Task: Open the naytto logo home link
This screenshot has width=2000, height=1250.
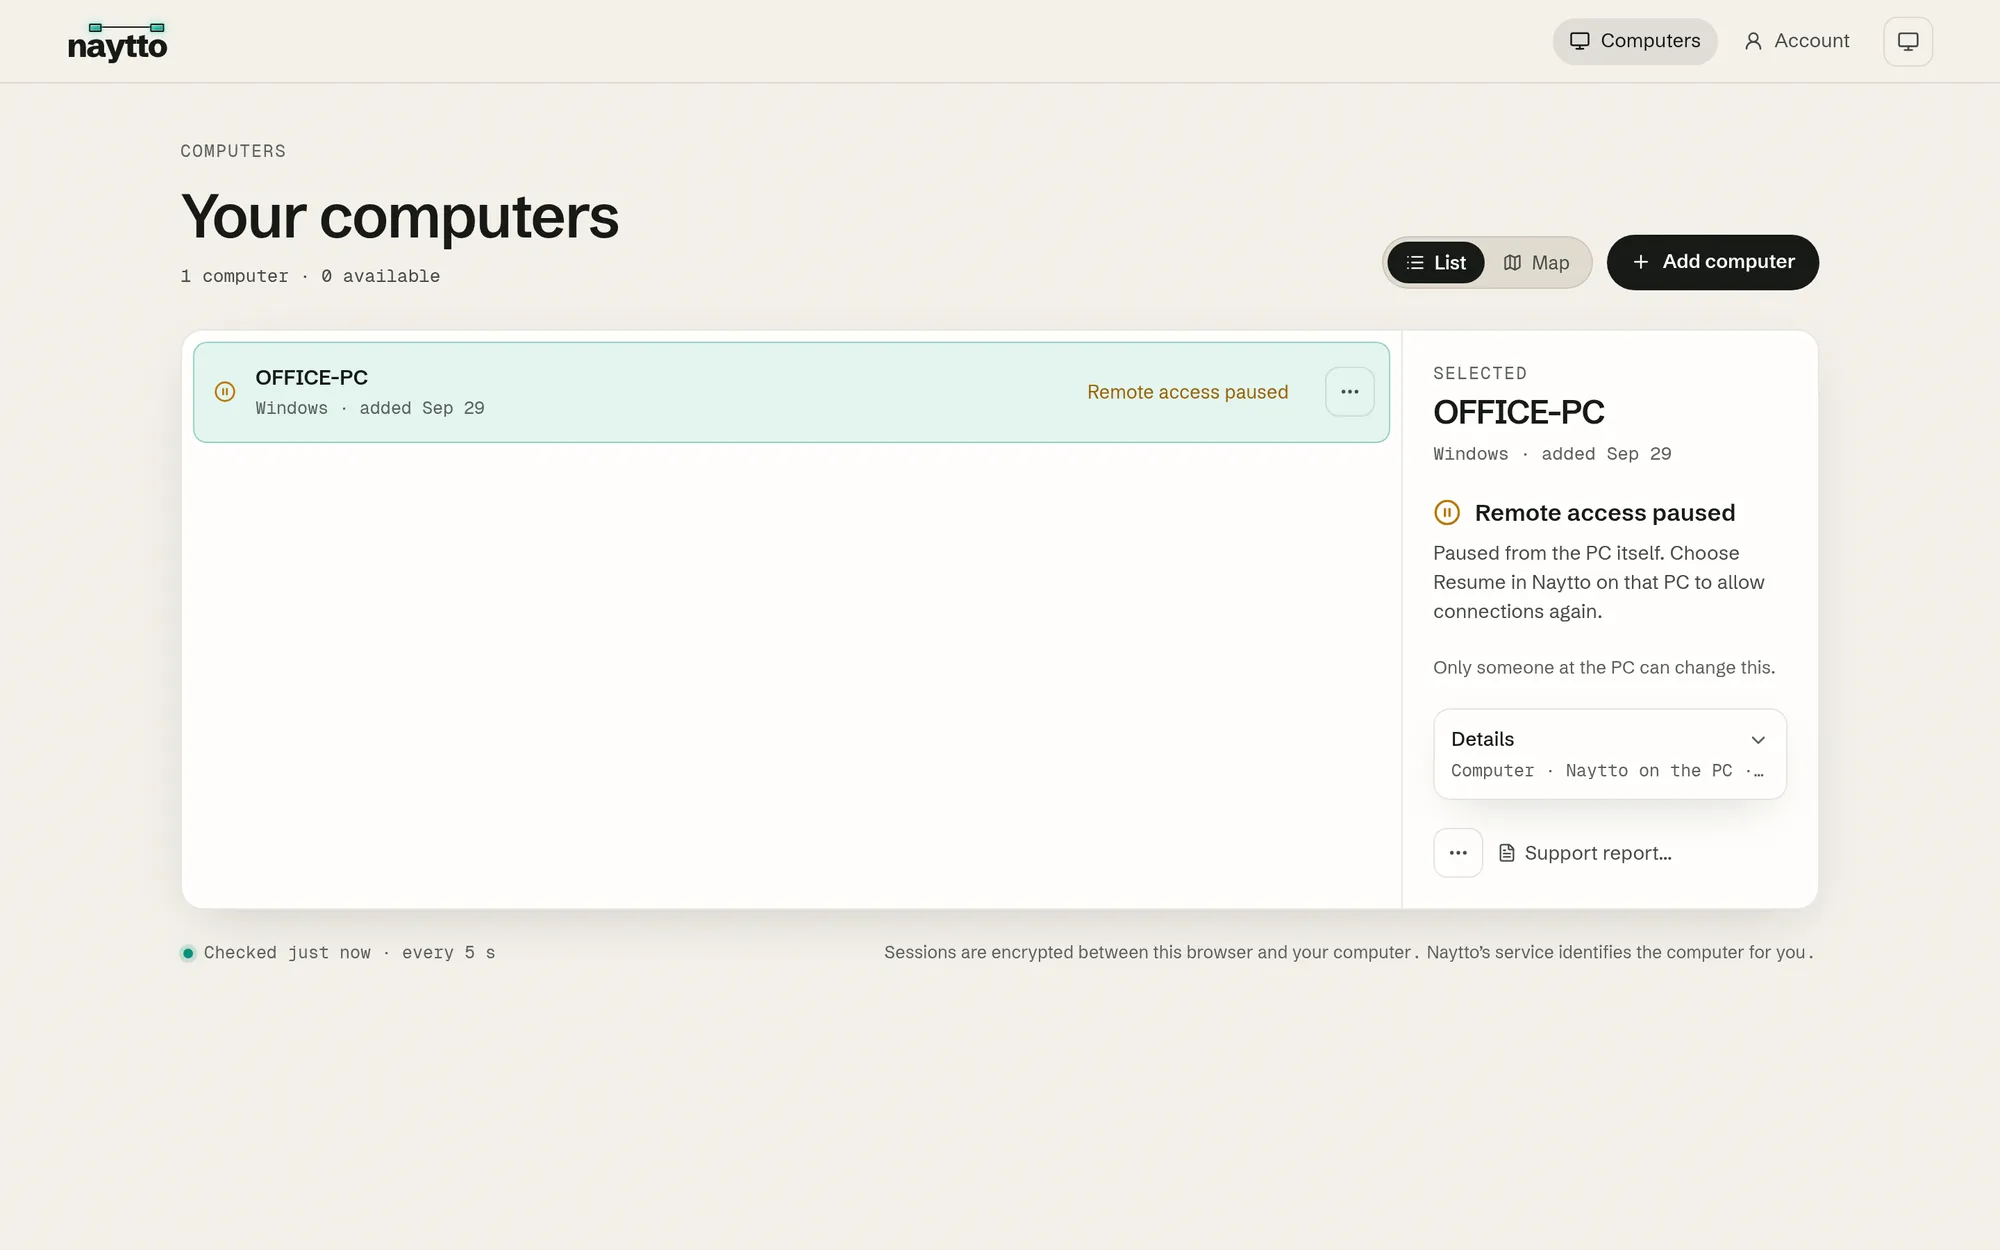Action: coord(118,42)
